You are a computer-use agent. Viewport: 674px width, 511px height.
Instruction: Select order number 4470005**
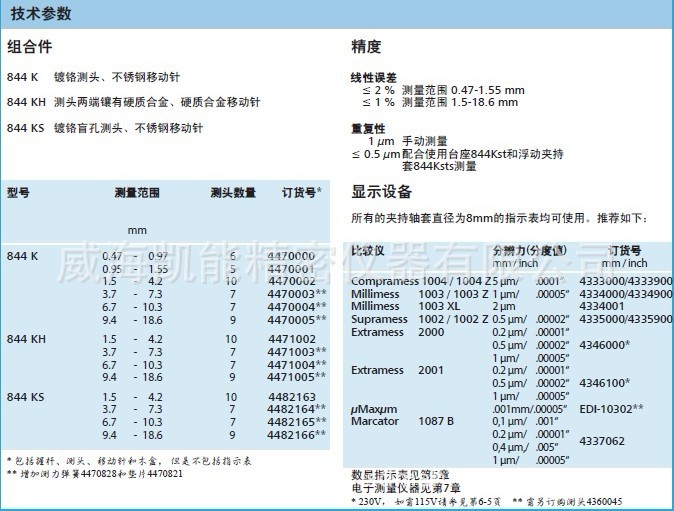click(x=297, y=320)
